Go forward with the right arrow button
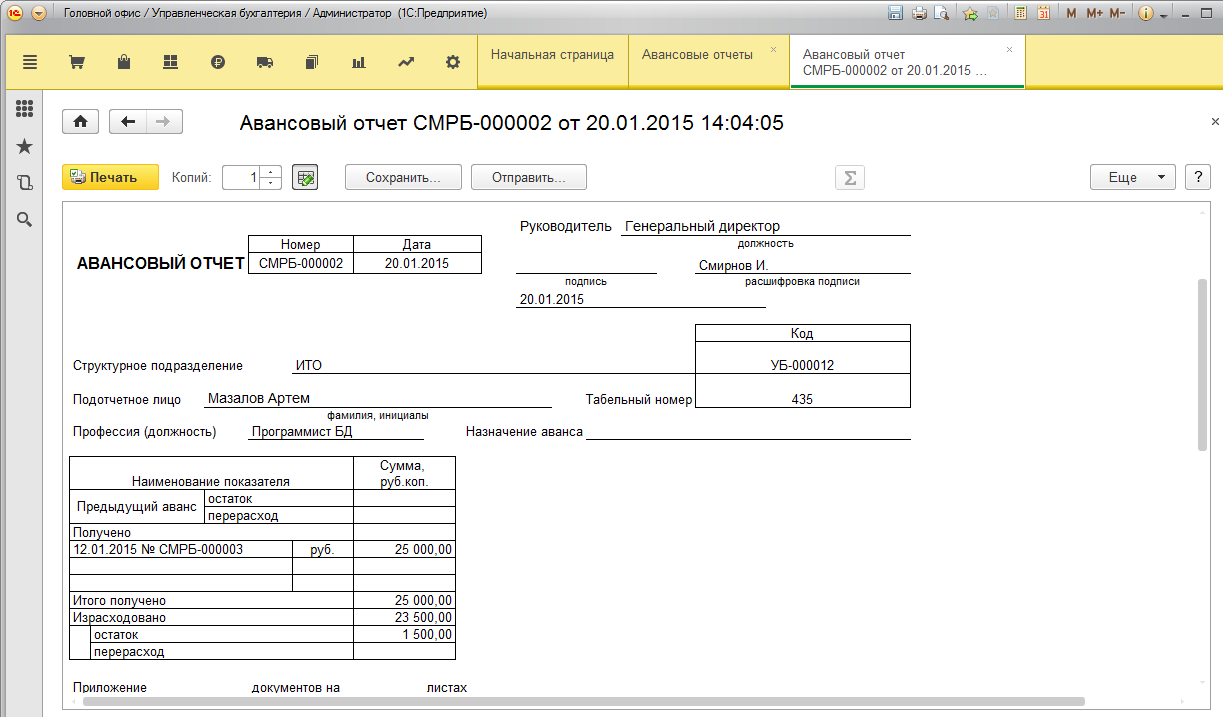The image size is (1223, 717). pyautogui.click(x=164, y=121)
